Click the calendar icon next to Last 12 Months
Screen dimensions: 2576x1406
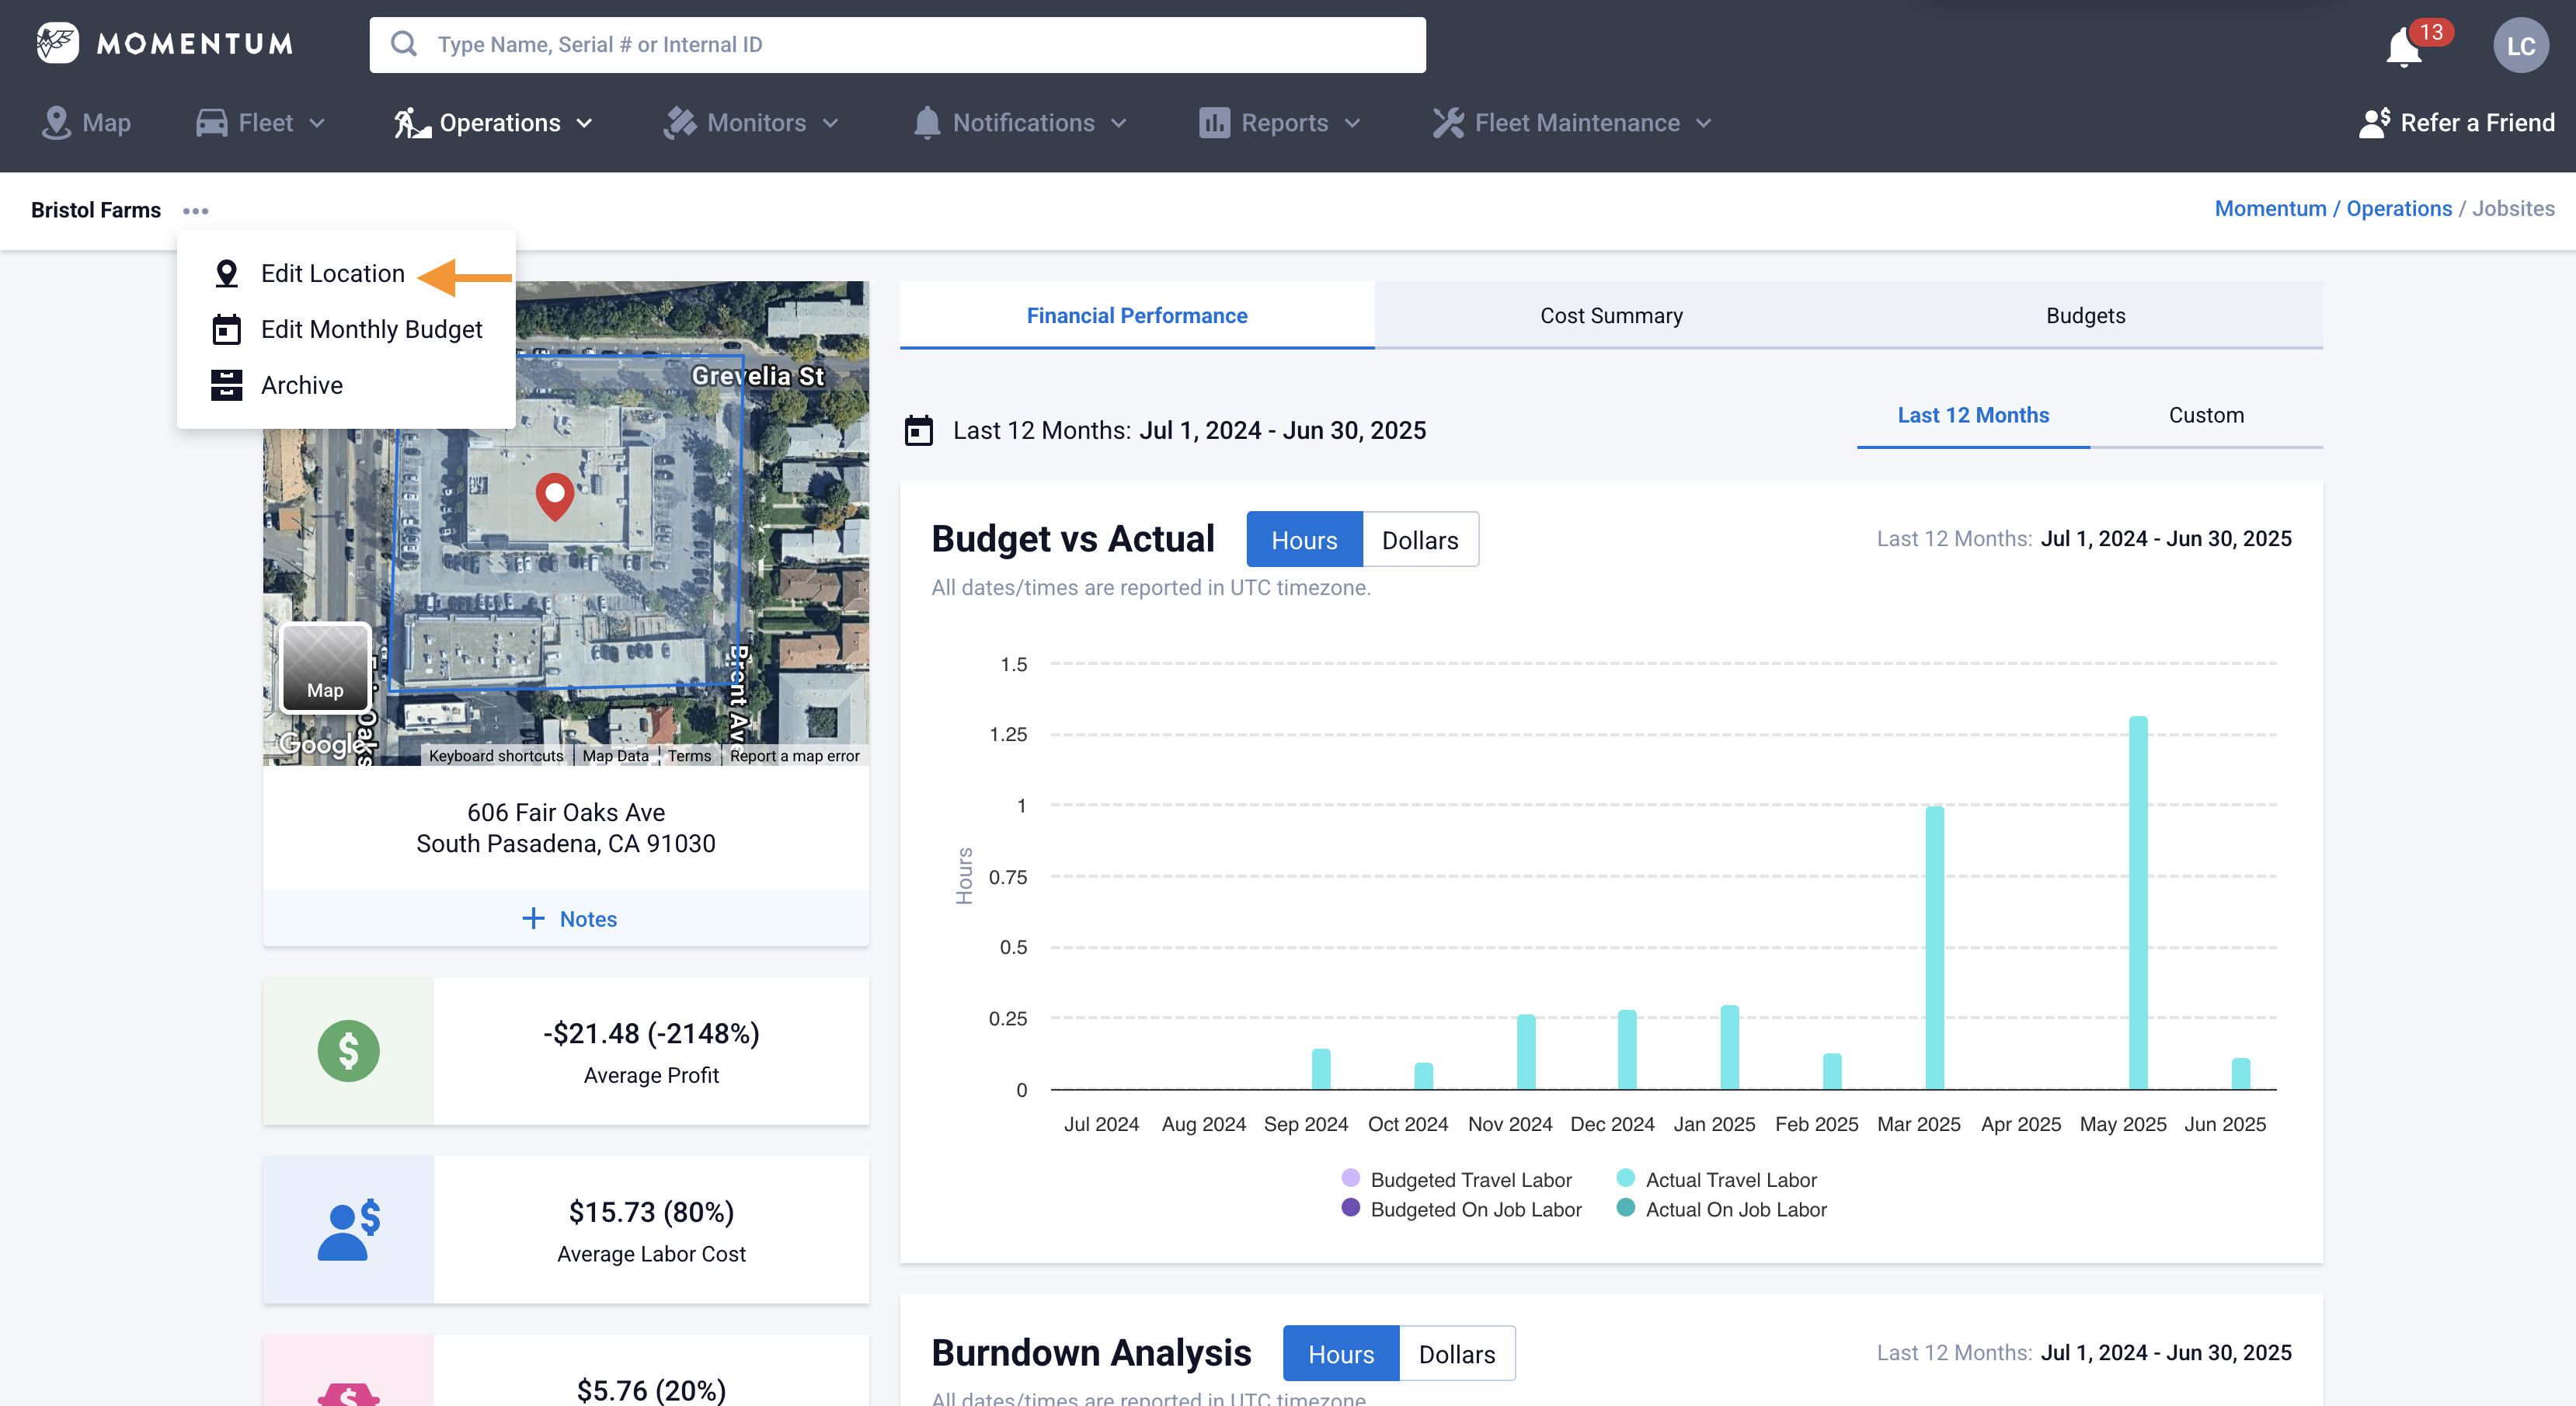[918, 431]
